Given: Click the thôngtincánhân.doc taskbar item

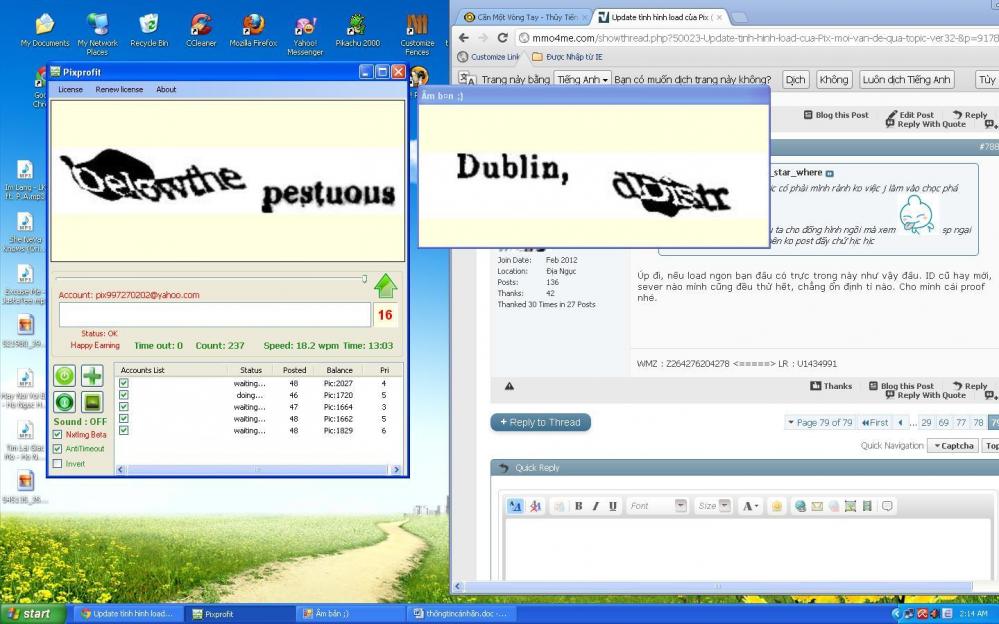Looking at the screenshot, I should click(461, 613).
